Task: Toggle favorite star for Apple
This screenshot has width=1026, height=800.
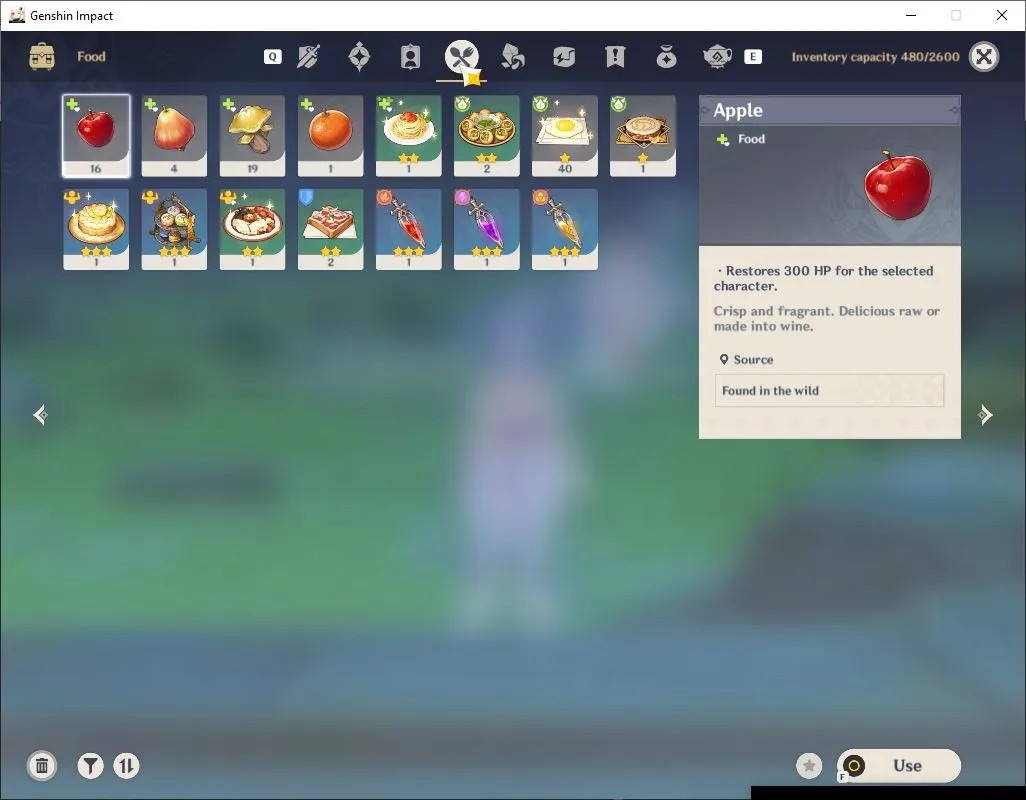Action: (809, 765)
